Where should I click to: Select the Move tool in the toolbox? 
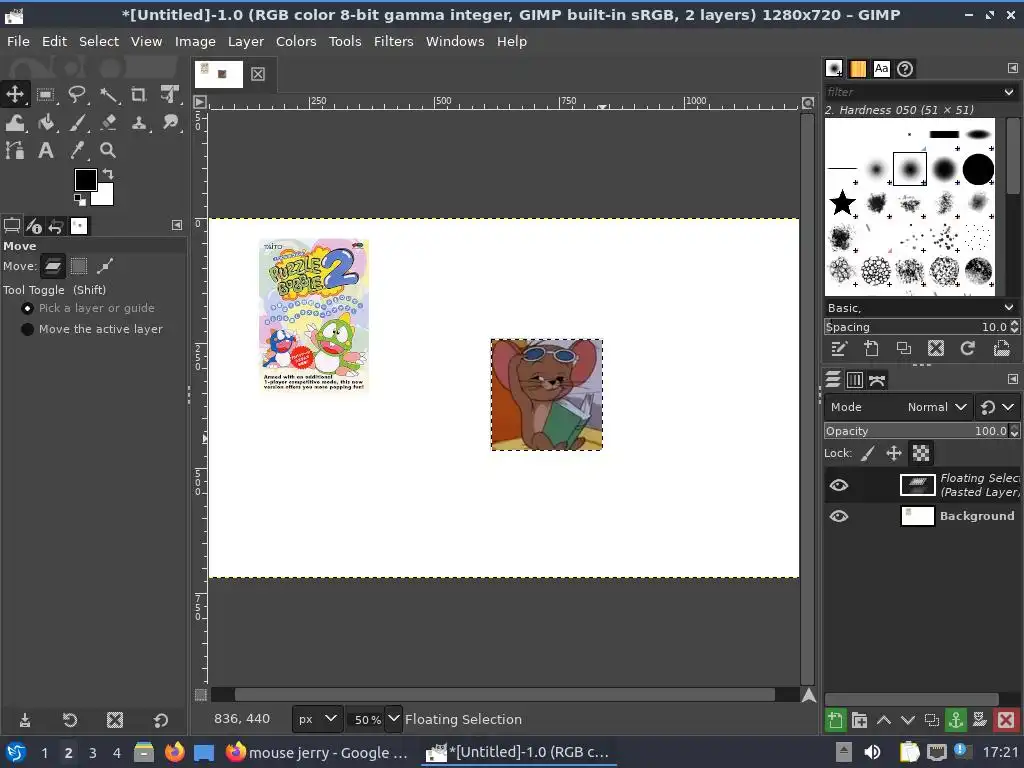click(x=15, y=94)
